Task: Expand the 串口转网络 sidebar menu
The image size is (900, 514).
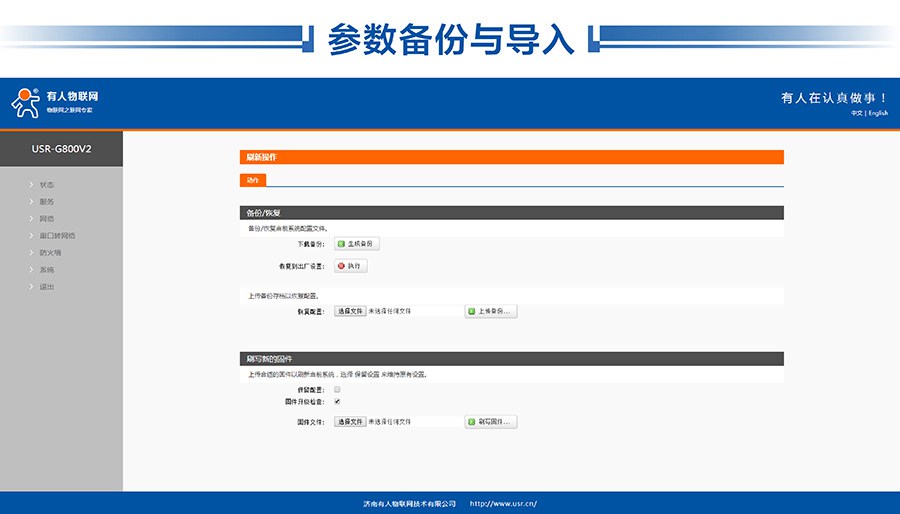Action: pos(56,236)
